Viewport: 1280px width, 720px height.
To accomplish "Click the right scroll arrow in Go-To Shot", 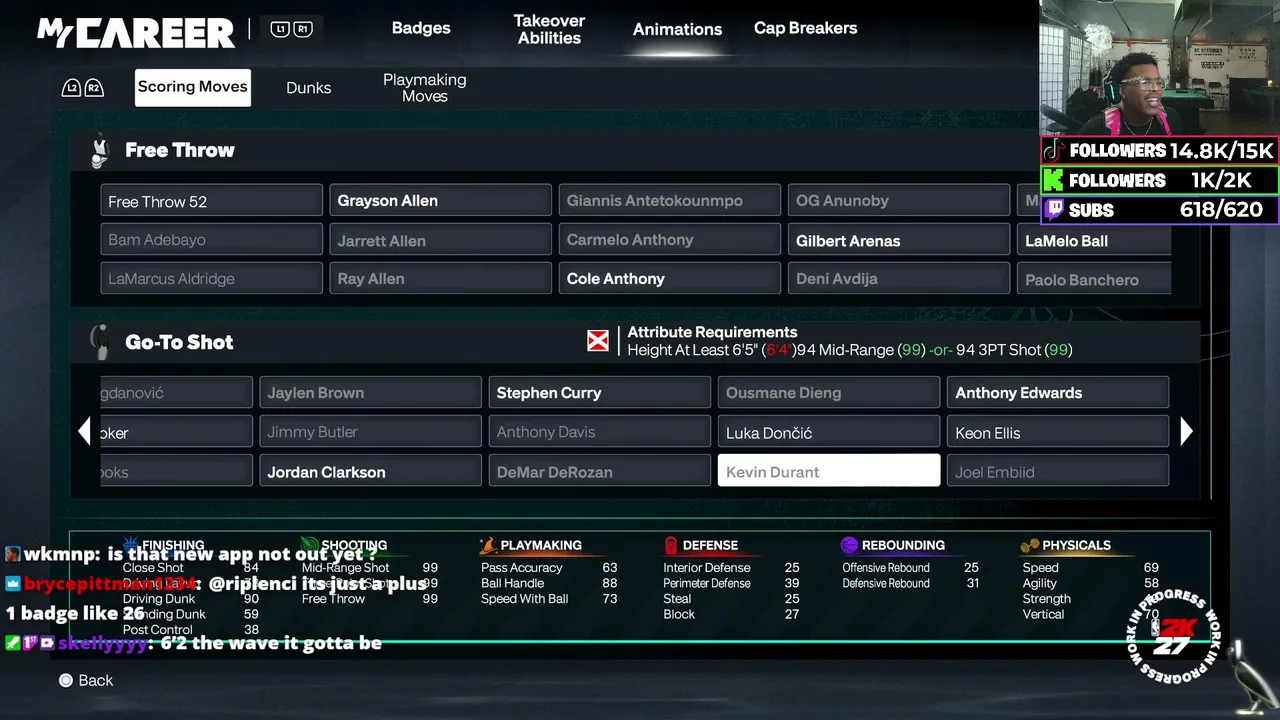I will click(1186, 432).
